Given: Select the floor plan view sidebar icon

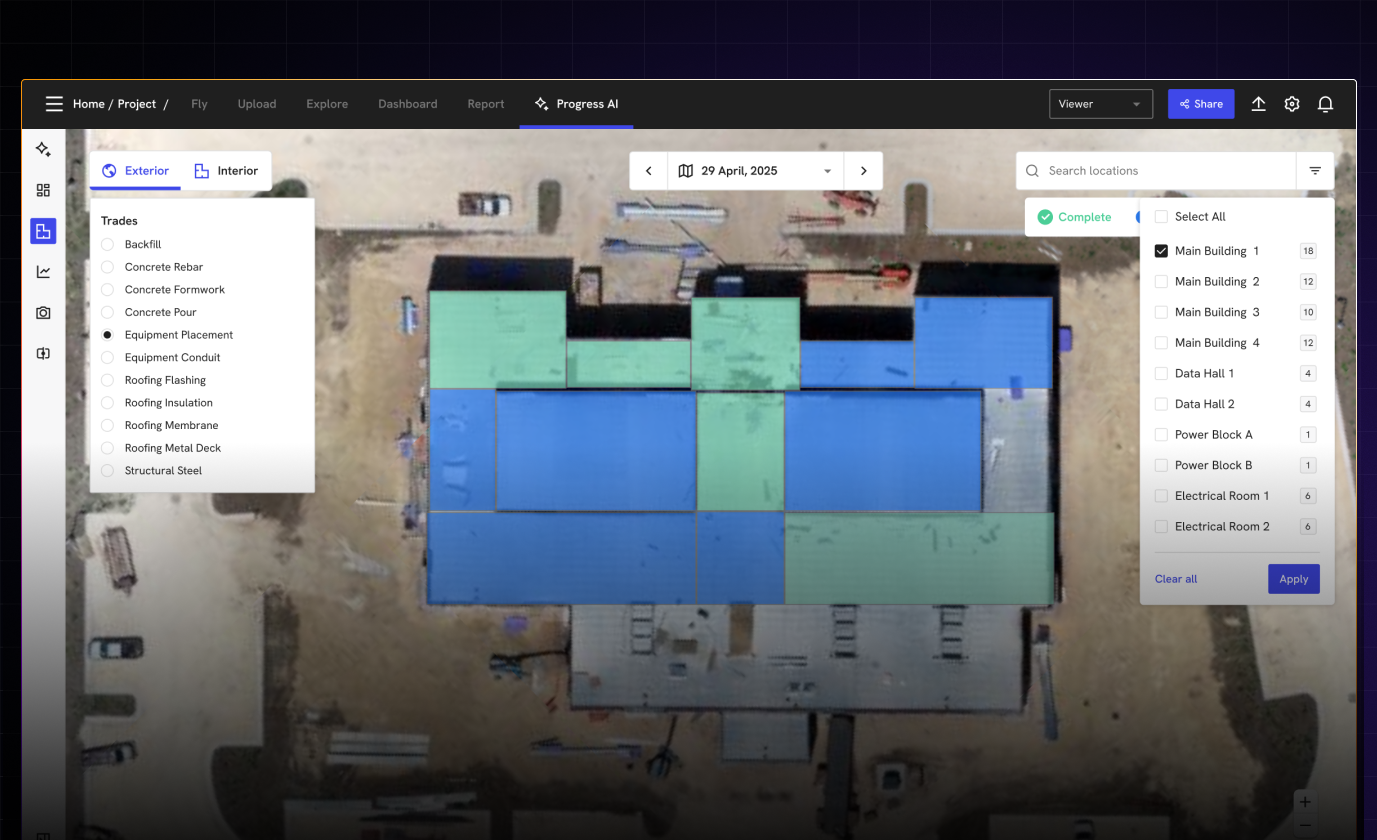Looking at the screenshot, I should 43,231.
